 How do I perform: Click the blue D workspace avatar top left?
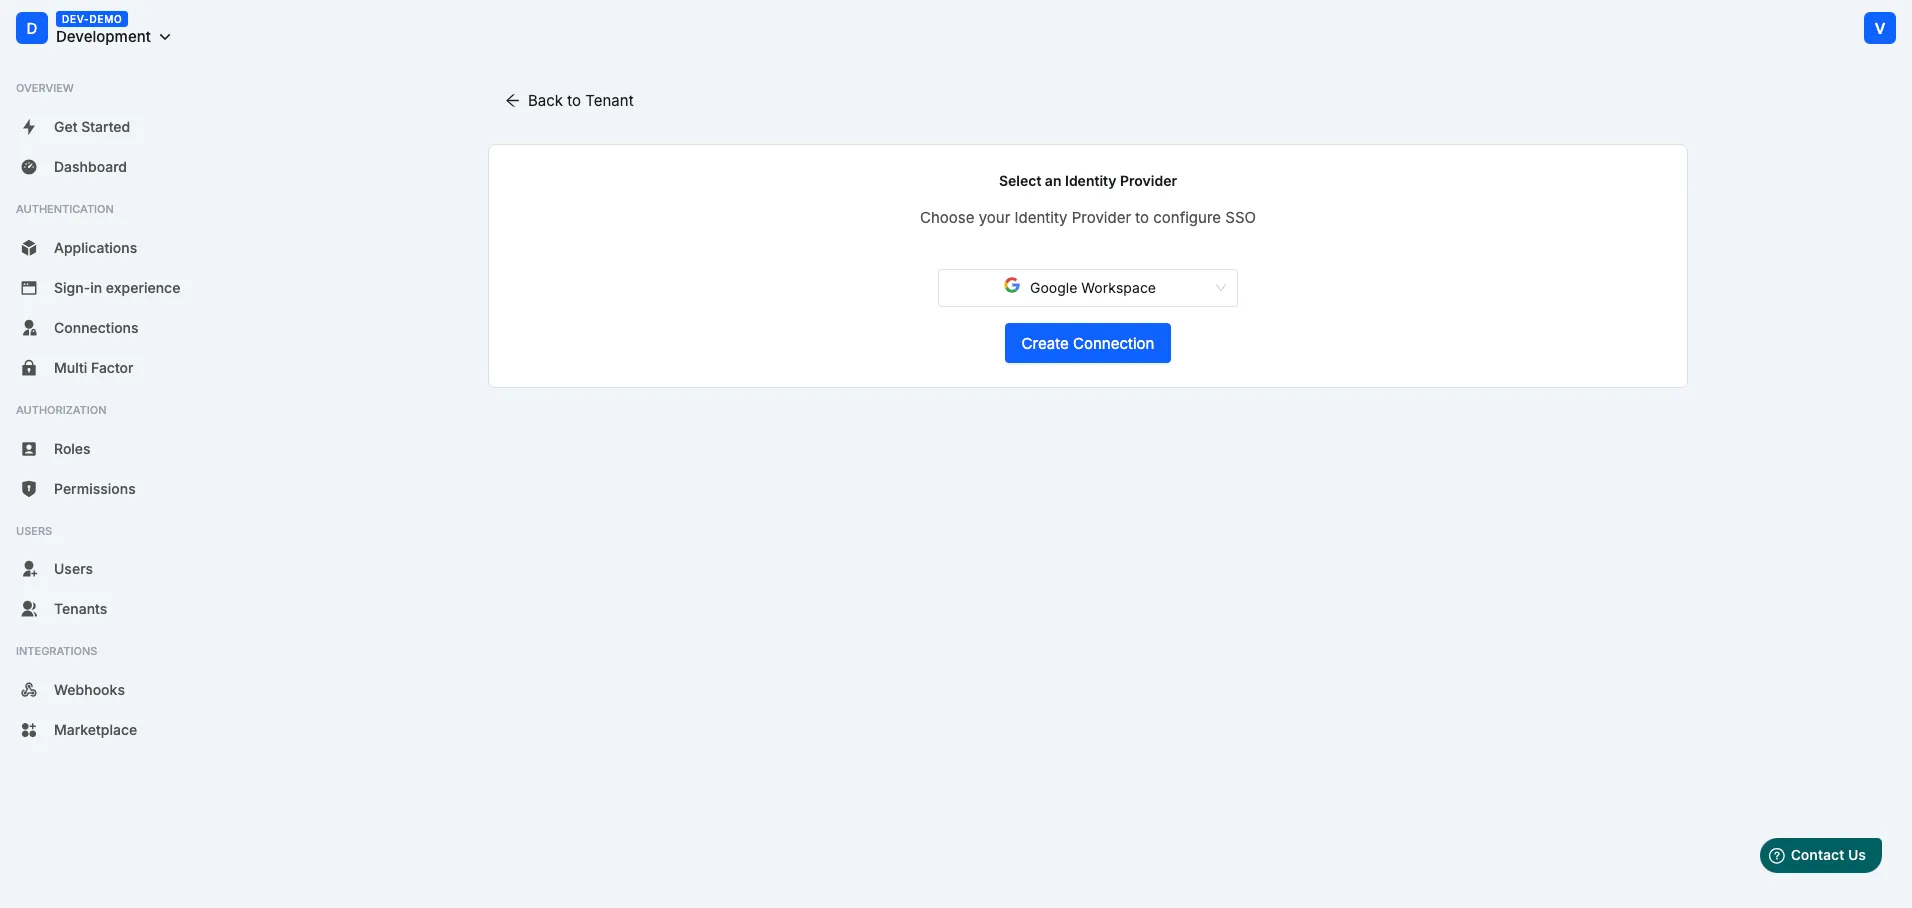[31, 28]
